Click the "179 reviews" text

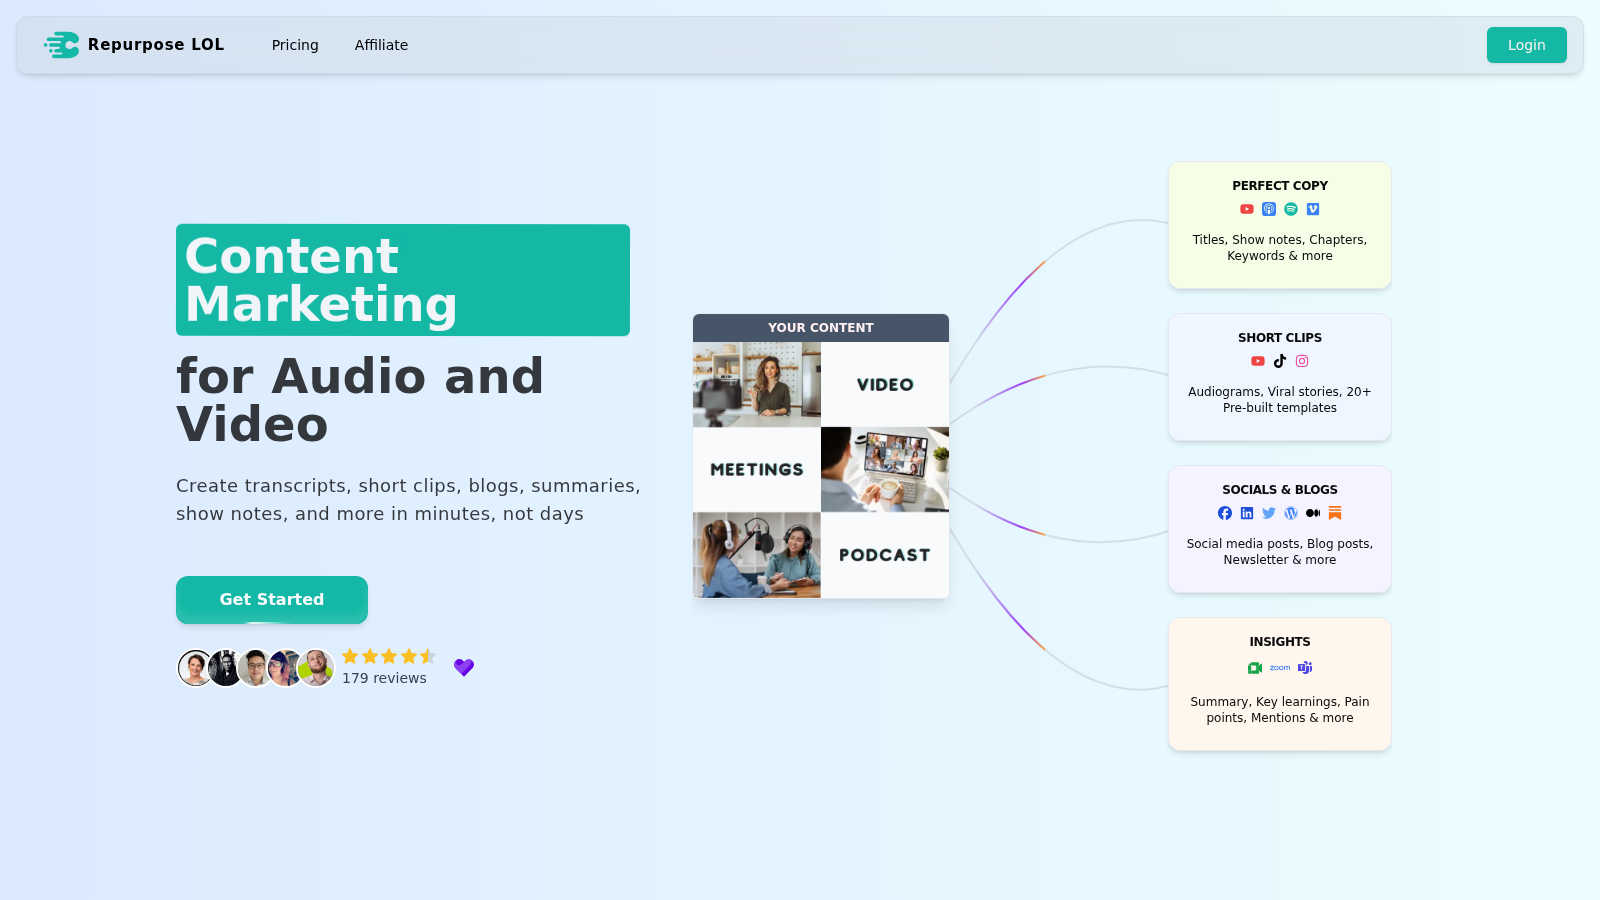pyautogui.click(x=384, y=678)
